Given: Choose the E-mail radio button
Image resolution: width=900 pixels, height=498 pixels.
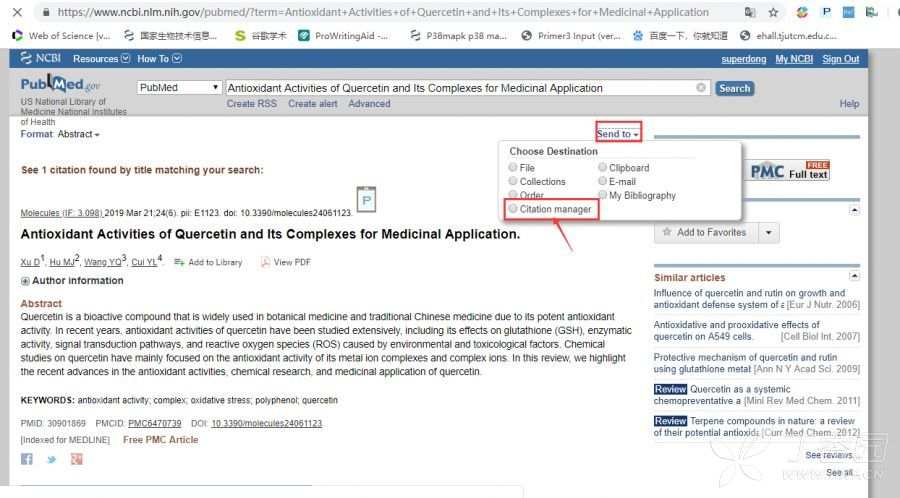Looking at the screenshot, I should (602, 182).
